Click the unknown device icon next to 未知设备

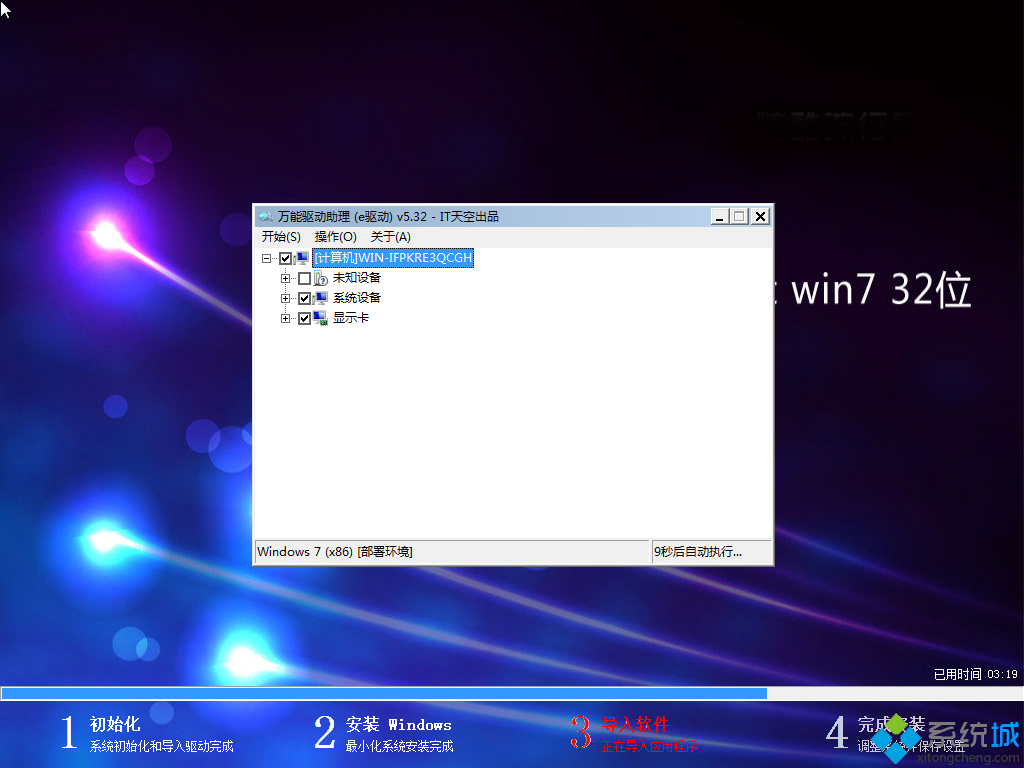[320, 278]
